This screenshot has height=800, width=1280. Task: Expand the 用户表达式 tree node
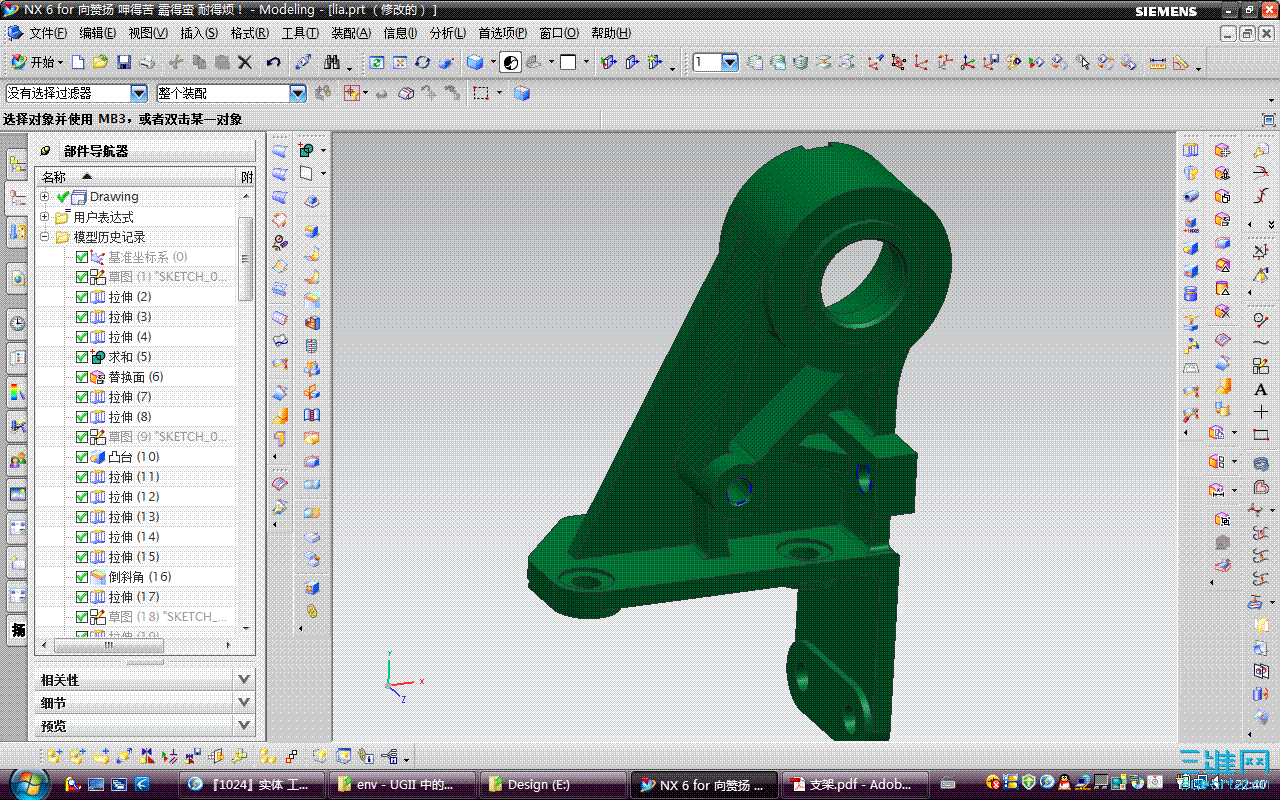[x=45, y=217]
